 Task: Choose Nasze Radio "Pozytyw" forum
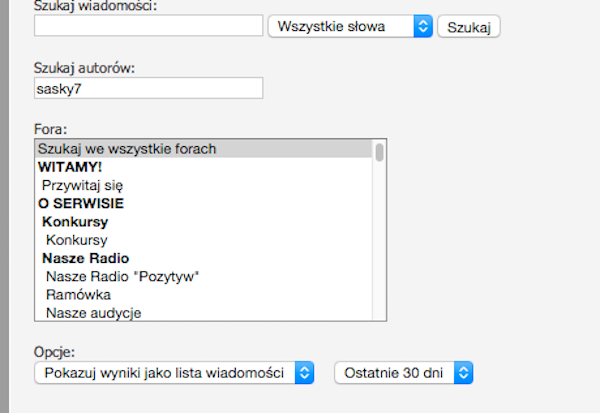tap(203, 276)
